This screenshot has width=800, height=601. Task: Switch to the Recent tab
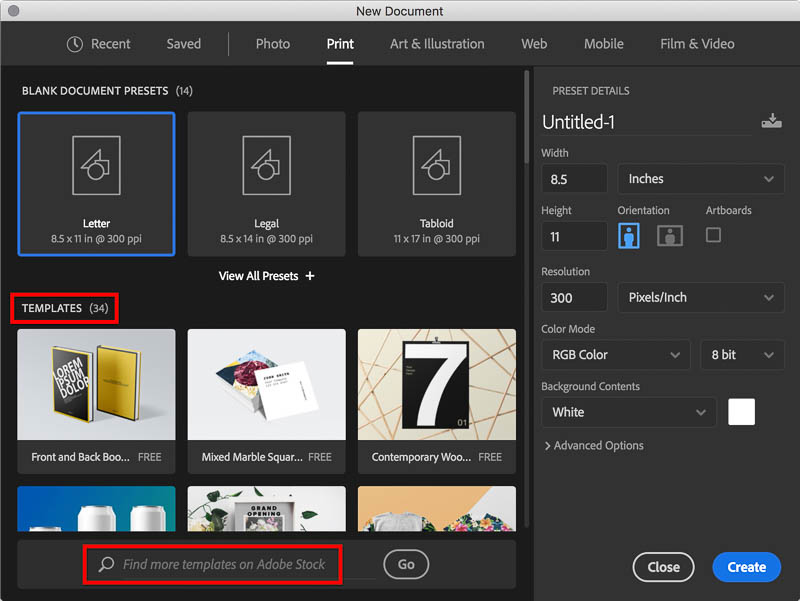coord(98,44)
